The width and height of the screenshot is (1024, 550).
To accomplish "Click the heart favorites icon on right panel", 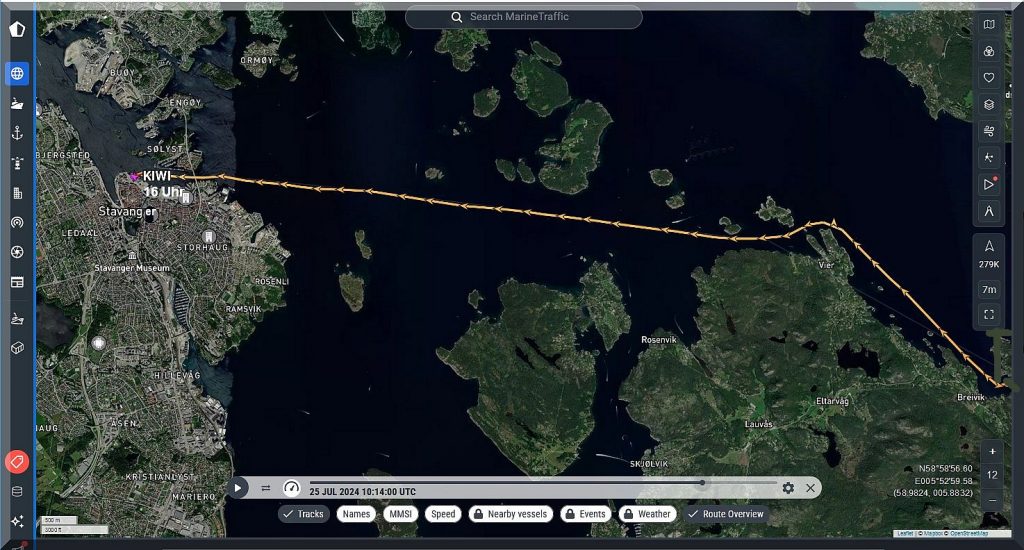I will pos(988,78).
